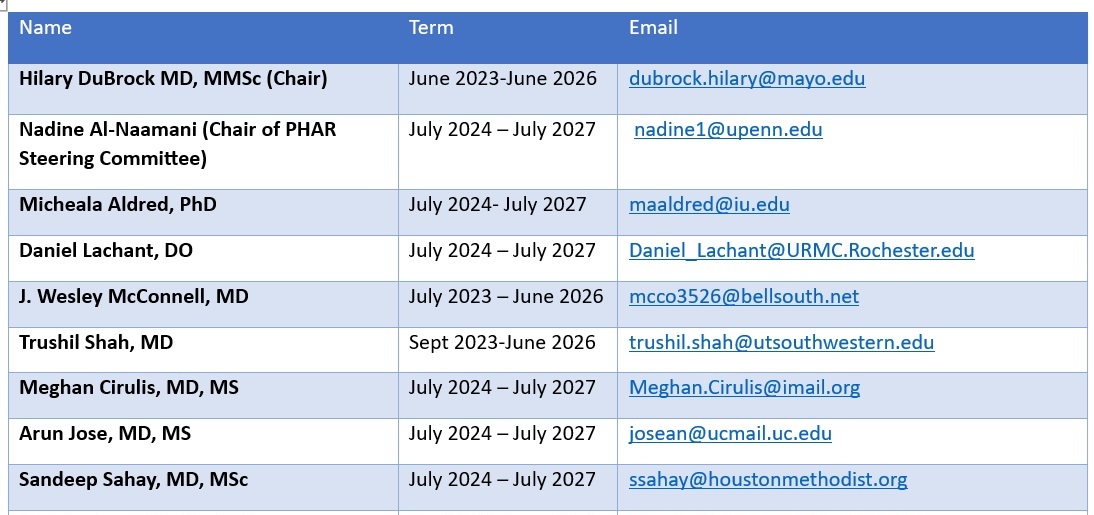Click the mcco3526@bellsouth.net email address

click(743, 297)
